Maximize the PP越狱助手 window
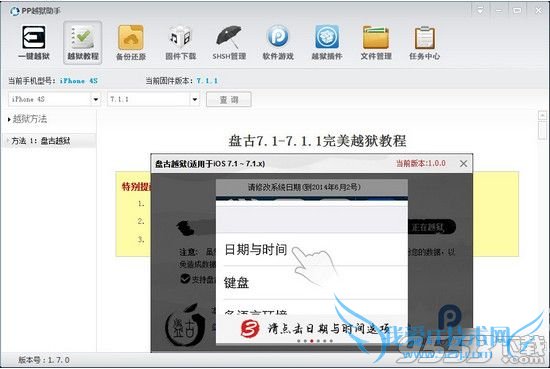The image size is (550, 369). [517, 11]
